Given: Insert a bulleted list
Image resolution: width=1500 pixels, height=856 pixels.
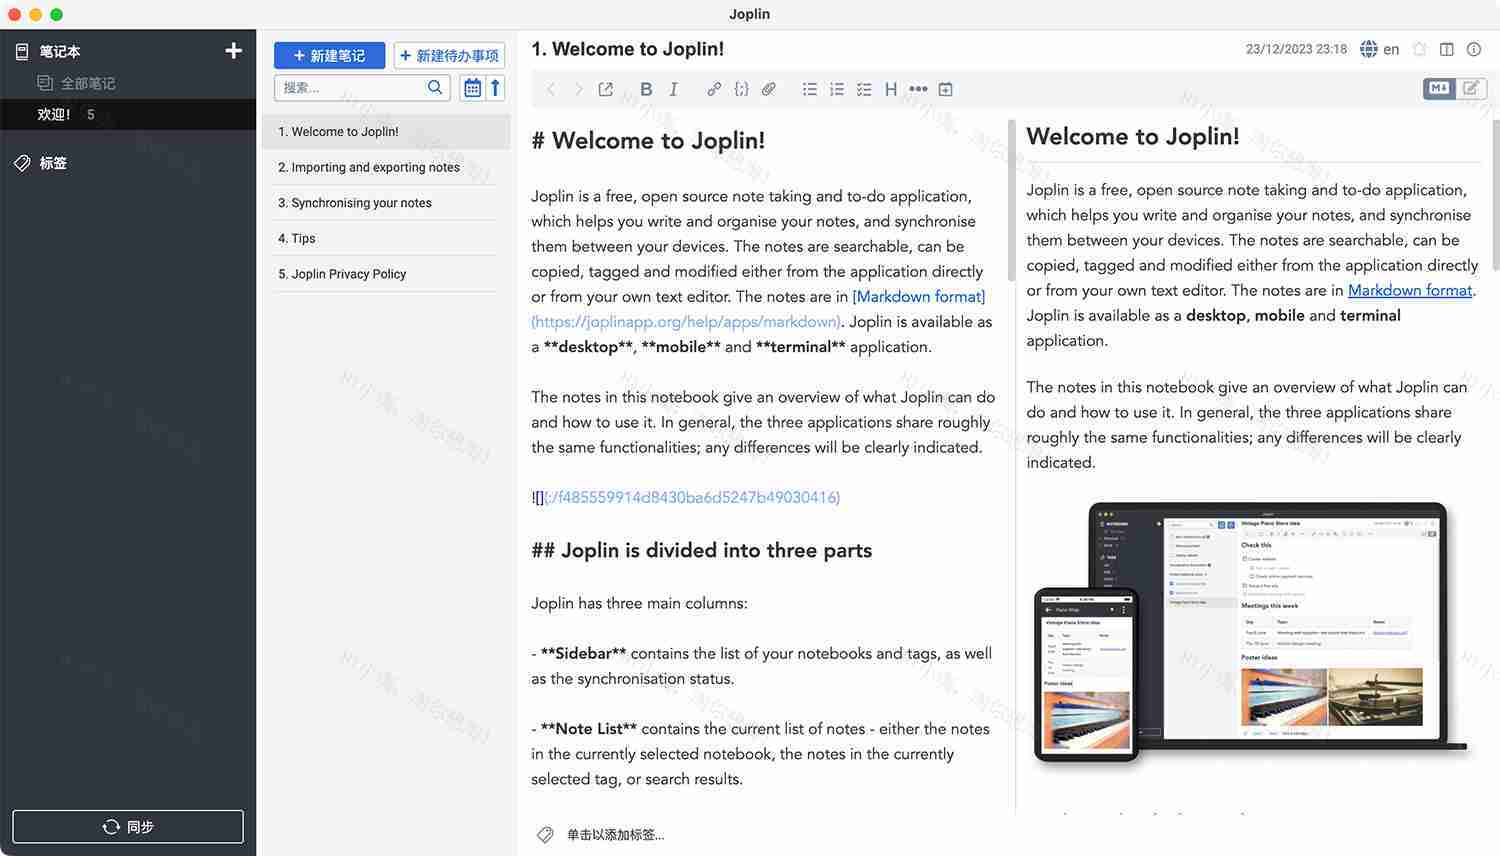Looking at the screenshot, I should click(809, 89).
